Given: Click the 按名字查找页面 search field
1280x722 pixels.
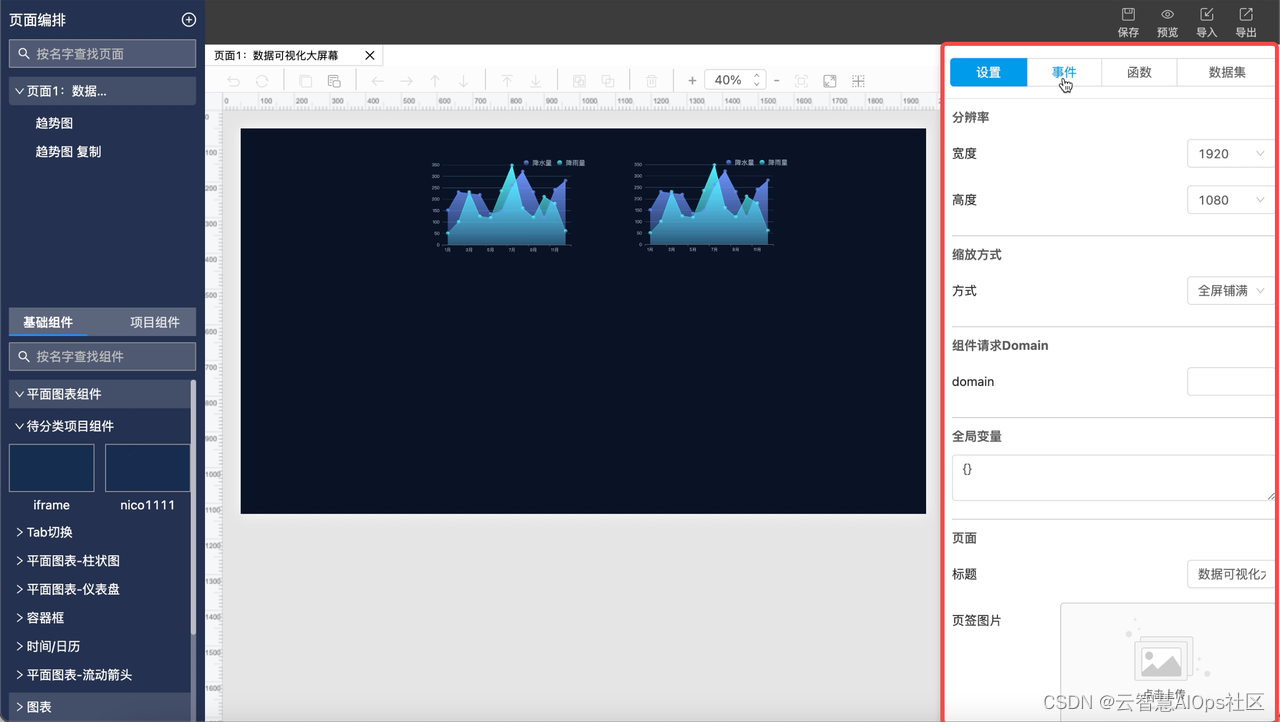Looking at the screenshot, I should [102, 54].
